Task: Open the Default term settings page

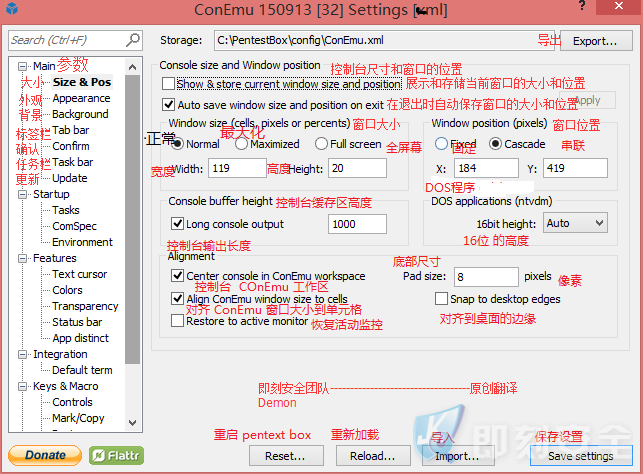Action: tap(82, 370)
